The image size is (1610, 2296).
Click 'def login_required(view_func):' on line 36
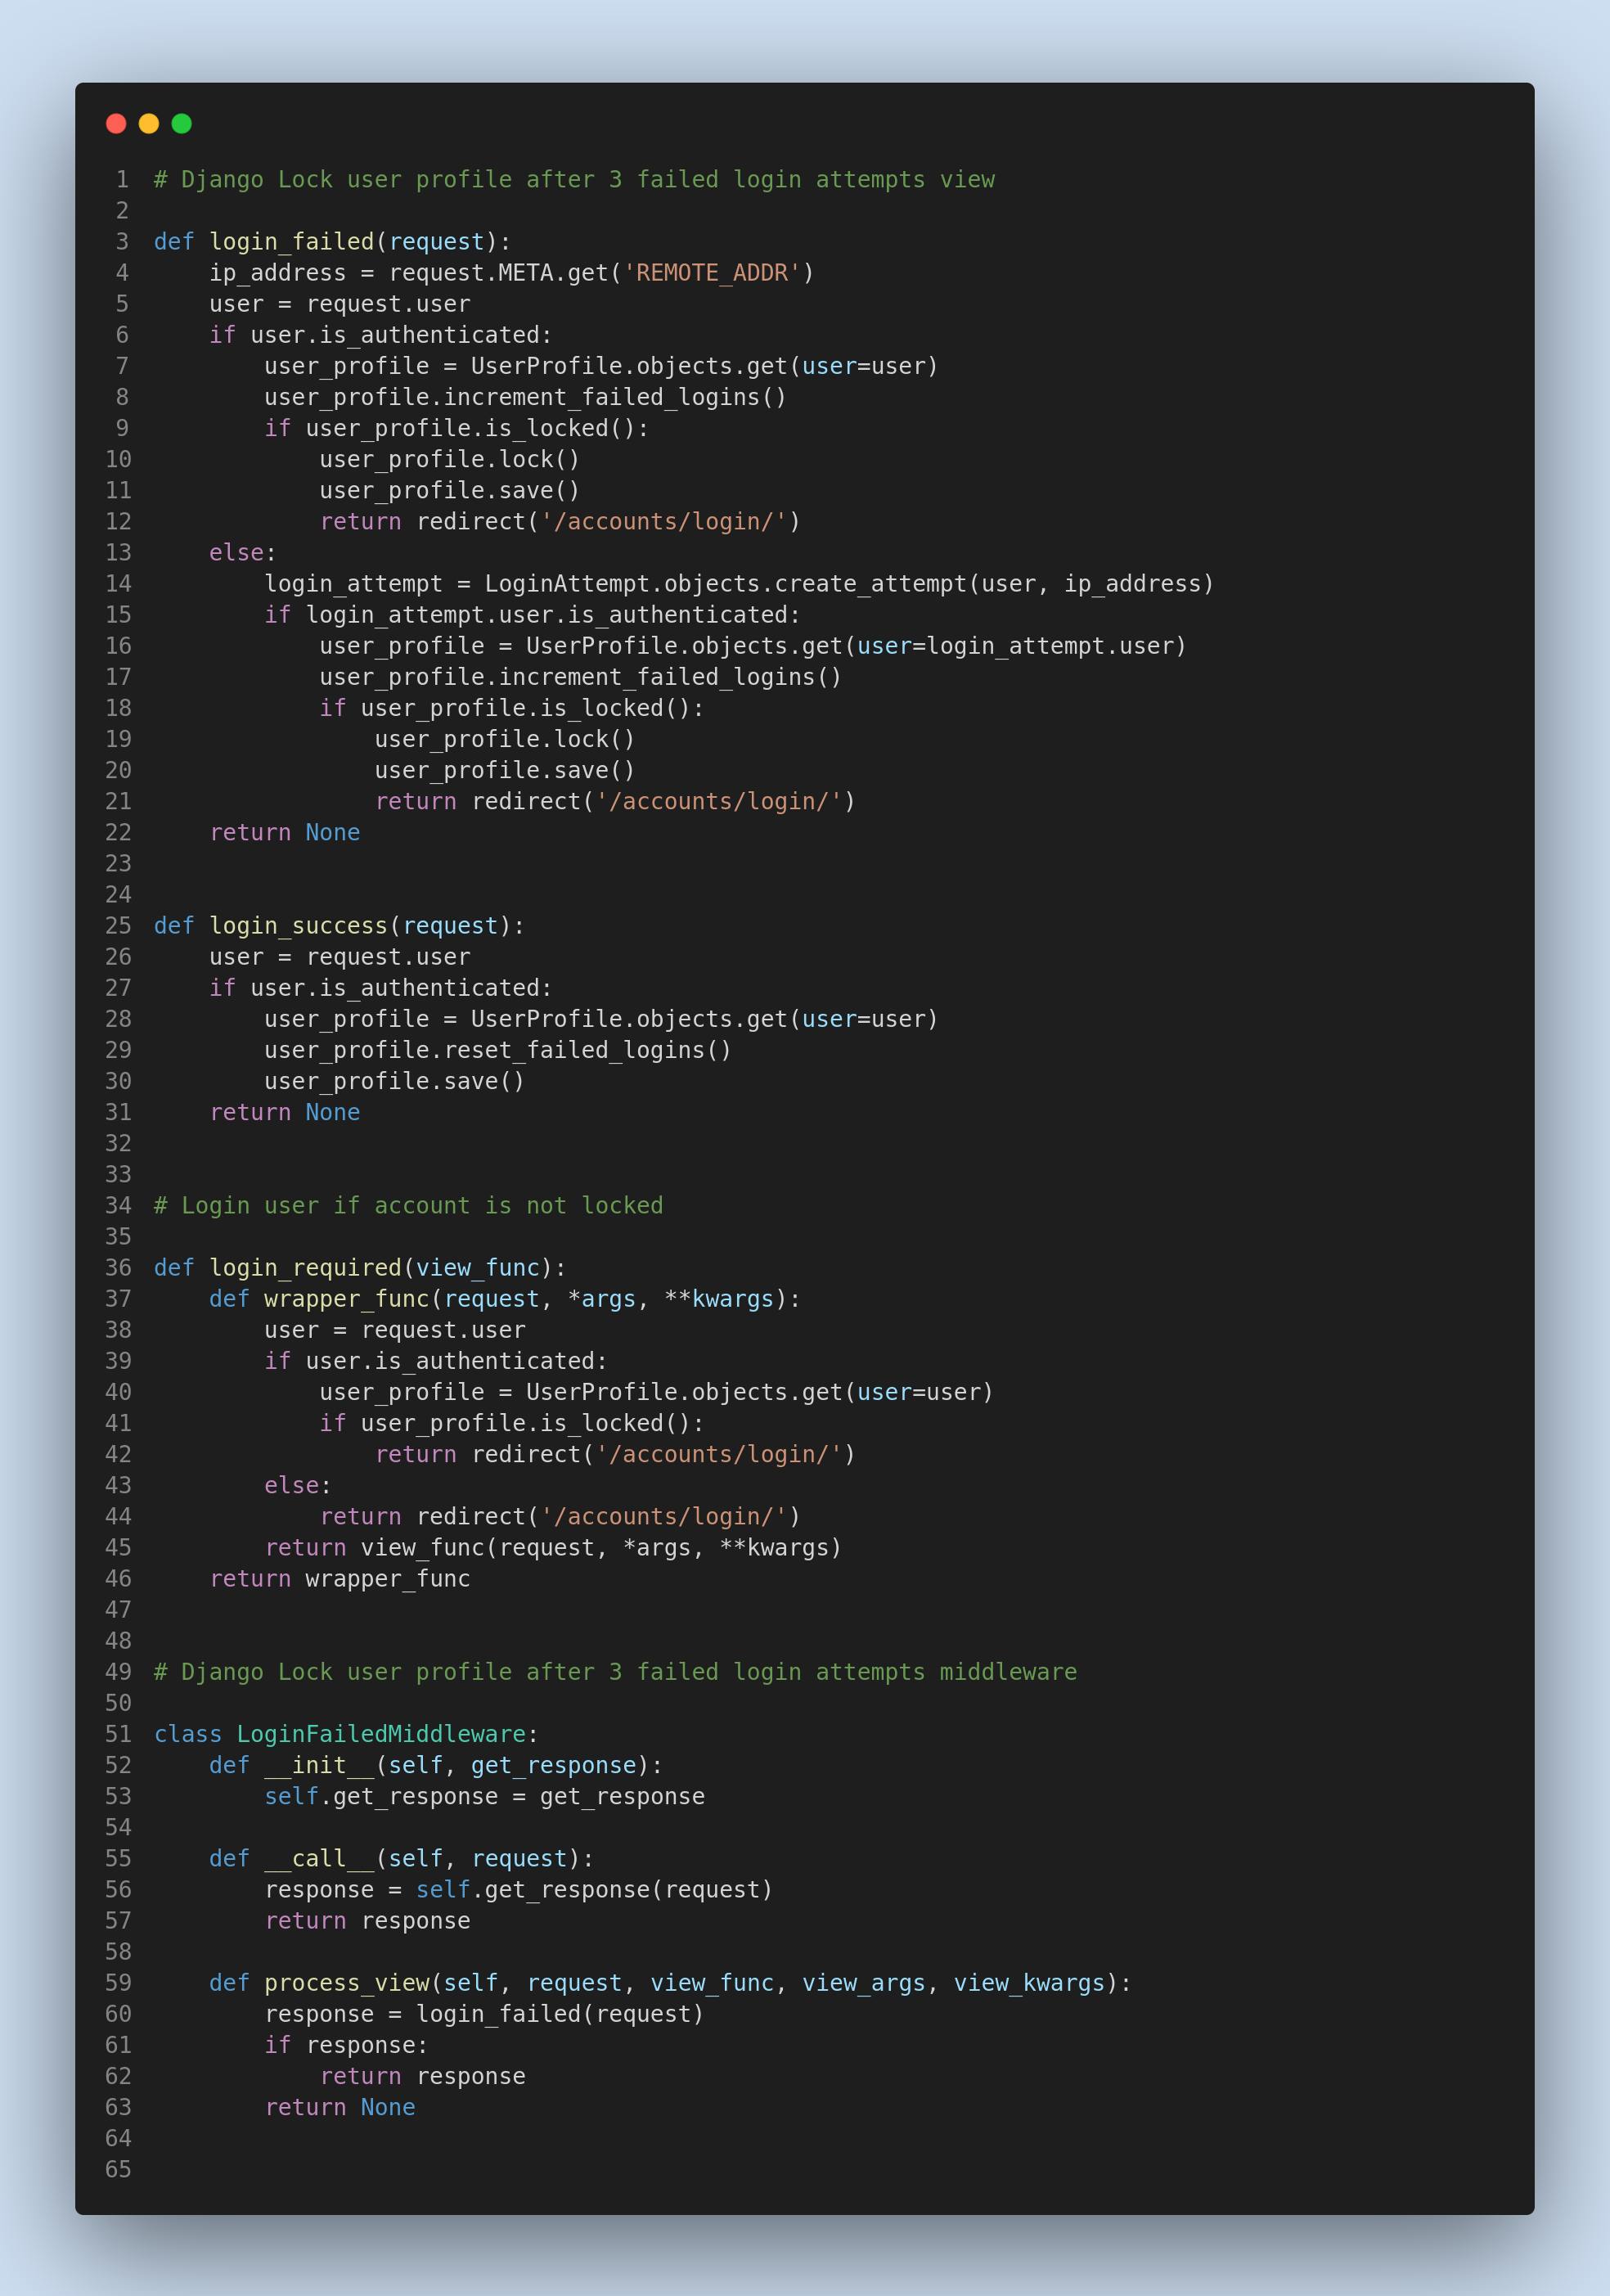tap(360, 1268)
